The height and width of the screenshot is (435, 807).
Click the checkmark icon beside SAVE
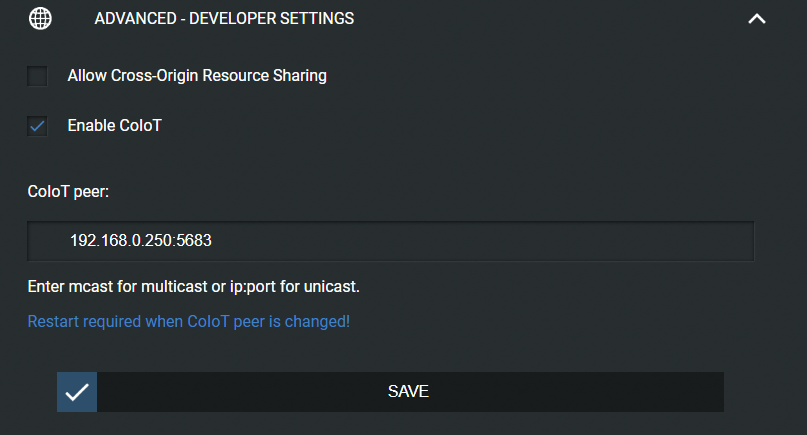pos(76,392)
